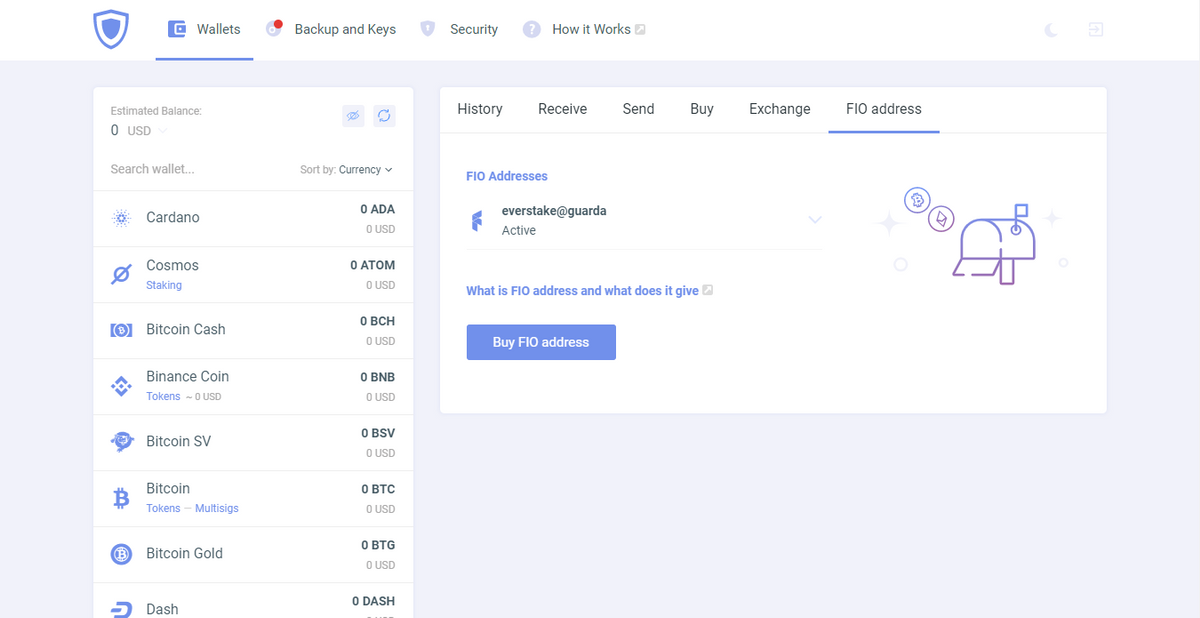Click the Dash coin icon

(x=121, y=609)
